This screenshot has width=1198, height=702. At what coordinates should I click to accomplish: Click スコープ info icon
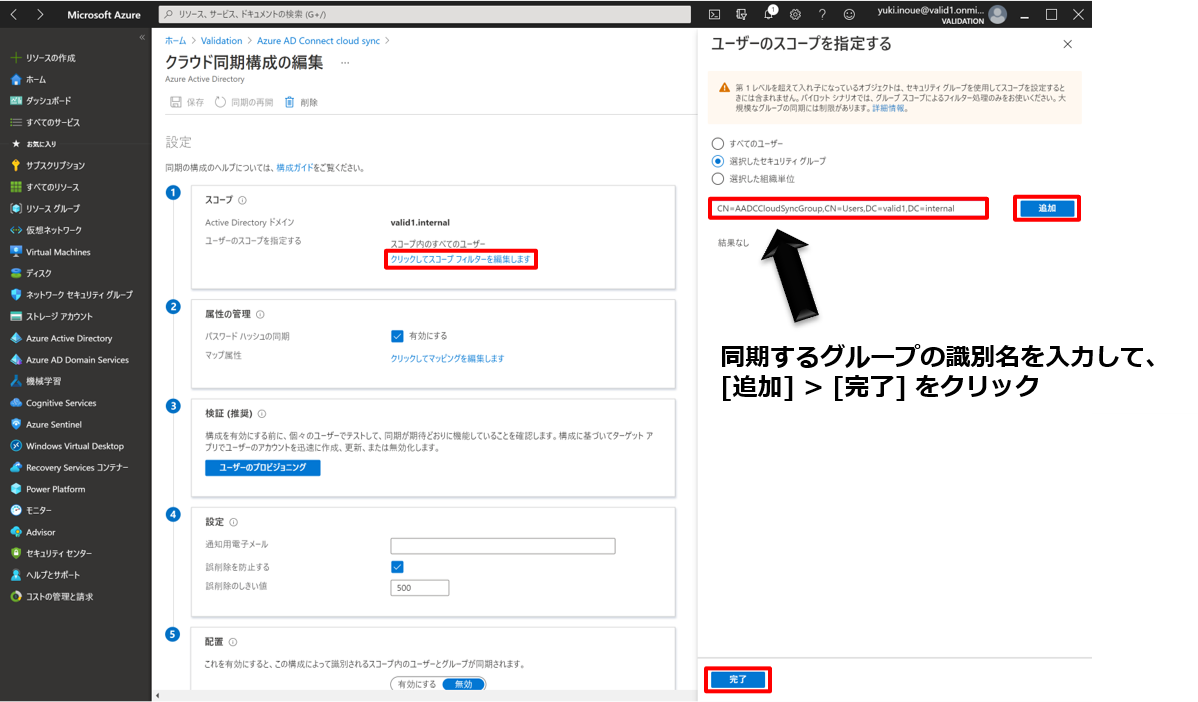[242, 200]
